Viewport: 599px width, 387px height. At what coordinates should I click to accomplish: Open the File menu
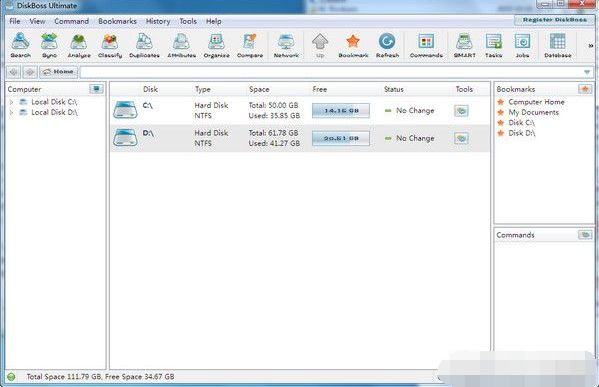15,21
